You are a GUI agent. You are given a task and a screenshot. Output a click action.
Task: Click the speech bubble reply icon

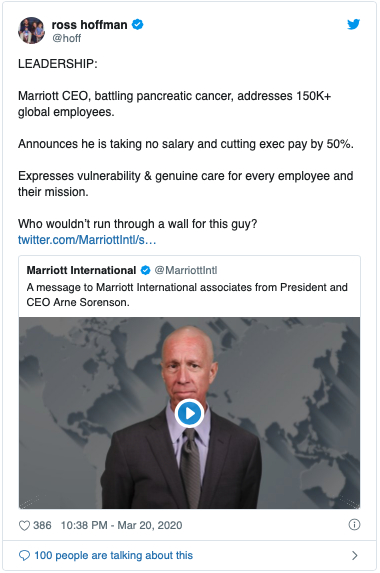click(24, 555)
